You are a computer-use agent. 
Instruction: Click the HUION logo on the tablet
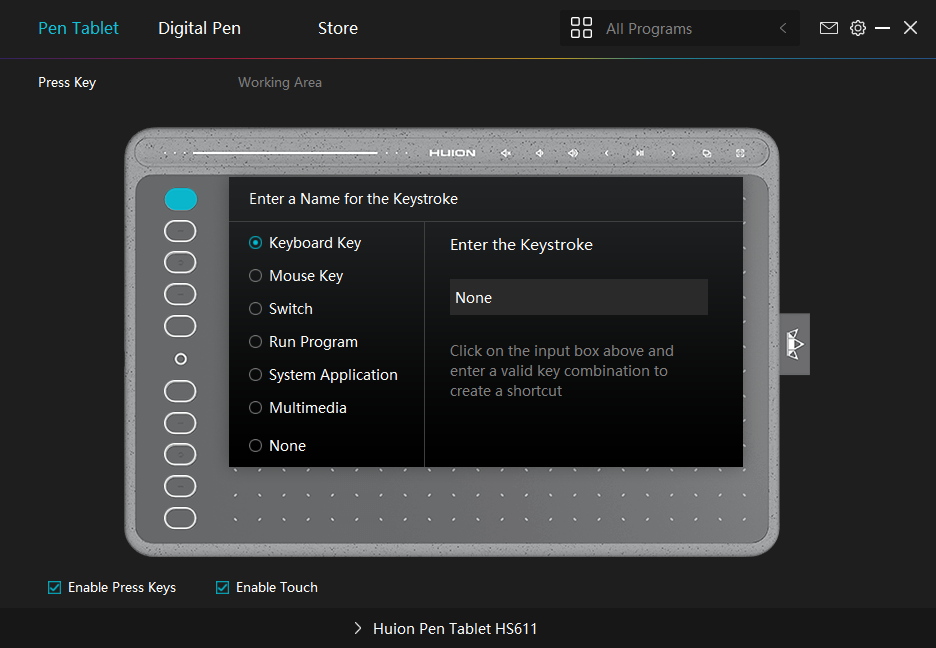click(x=452, y=153)
